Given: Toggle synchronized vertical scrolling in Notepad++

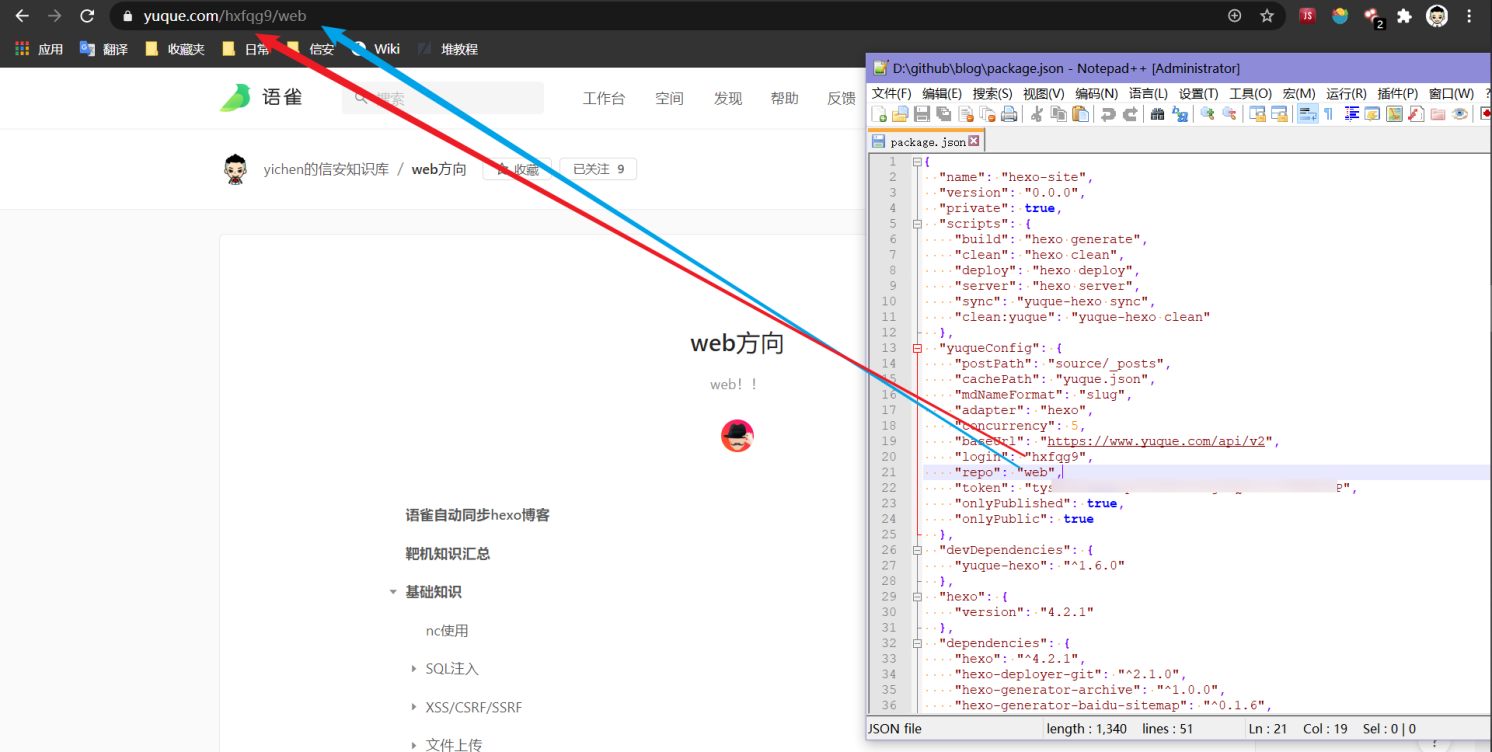Looking at the screenshot, I should point(1257,114).
